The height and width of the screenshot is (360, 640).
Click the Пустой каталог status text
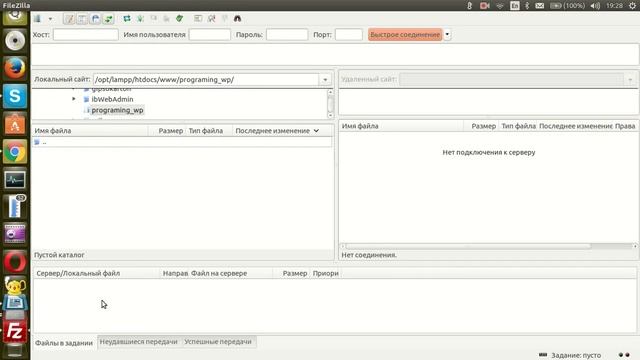click(x=59, y=255)
